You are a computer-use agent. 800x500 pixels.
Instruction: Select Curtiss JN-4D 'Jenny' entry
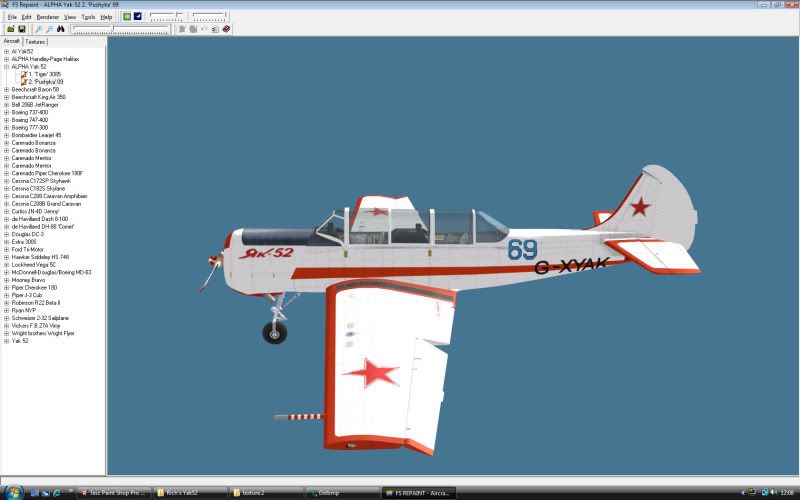(35, 211)
